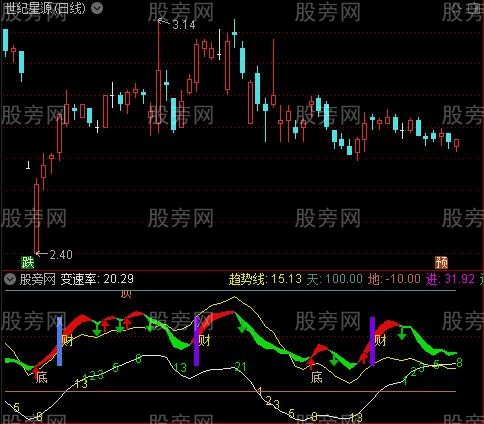
Task: Click the green 21 count label
Action: point(240,367)
